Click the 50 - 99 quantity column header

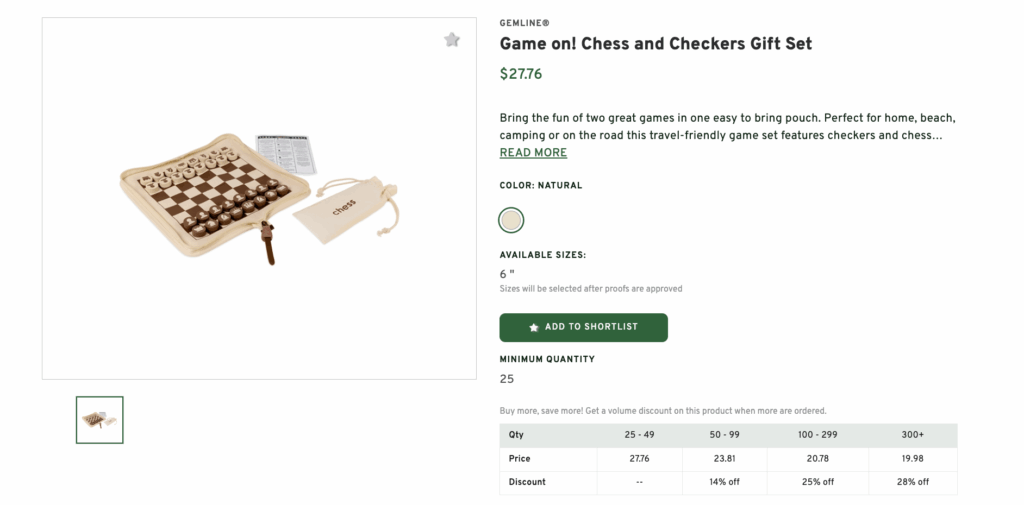[x=724, y=435]
